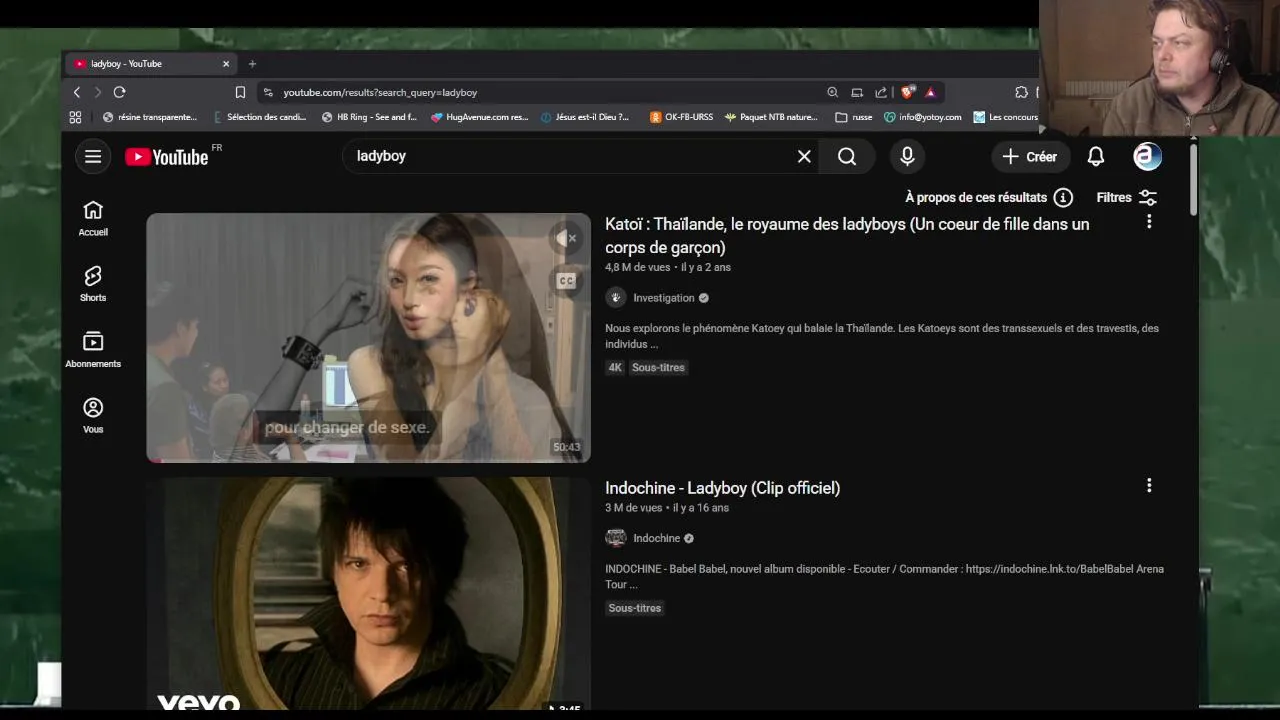Image resolution: width=1280 pixels, height=720 pixels.
Task: Open the Sélection des candi... bookmark
Action: (260, 117)
